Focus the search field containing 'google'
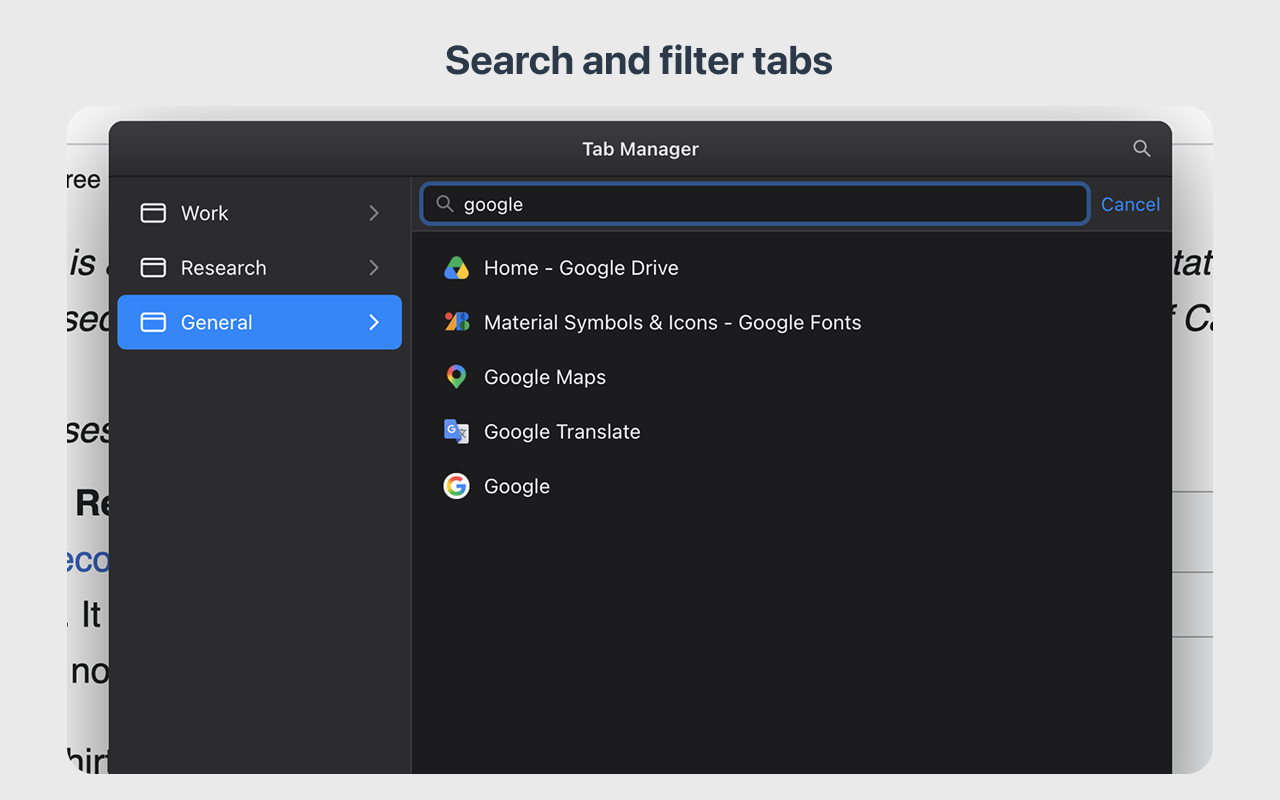This screenshot has width=1280, height=800. click(755, 204)
